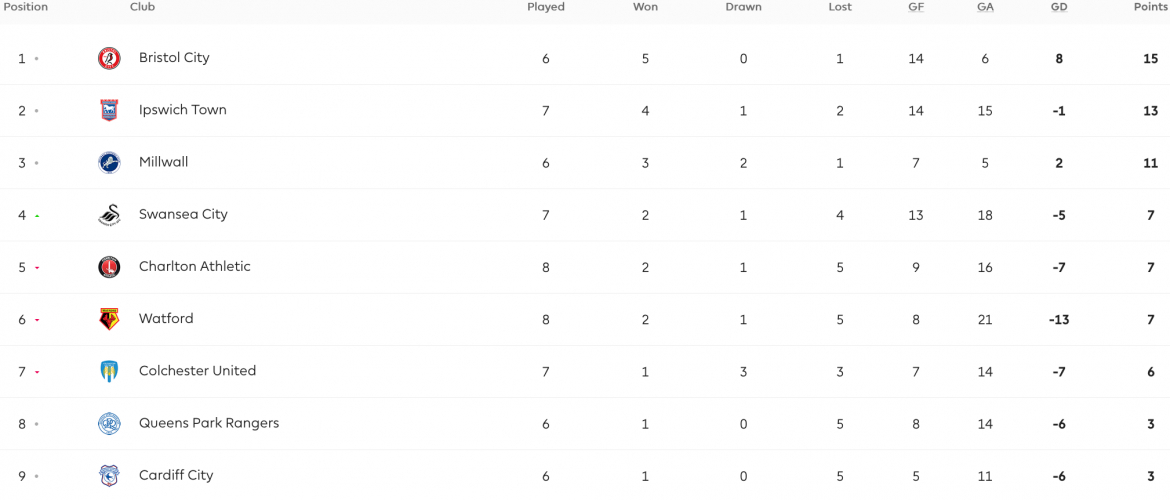Click the Charlton Athletic badge
1170x500 pixels.
[x=110, y=267]
